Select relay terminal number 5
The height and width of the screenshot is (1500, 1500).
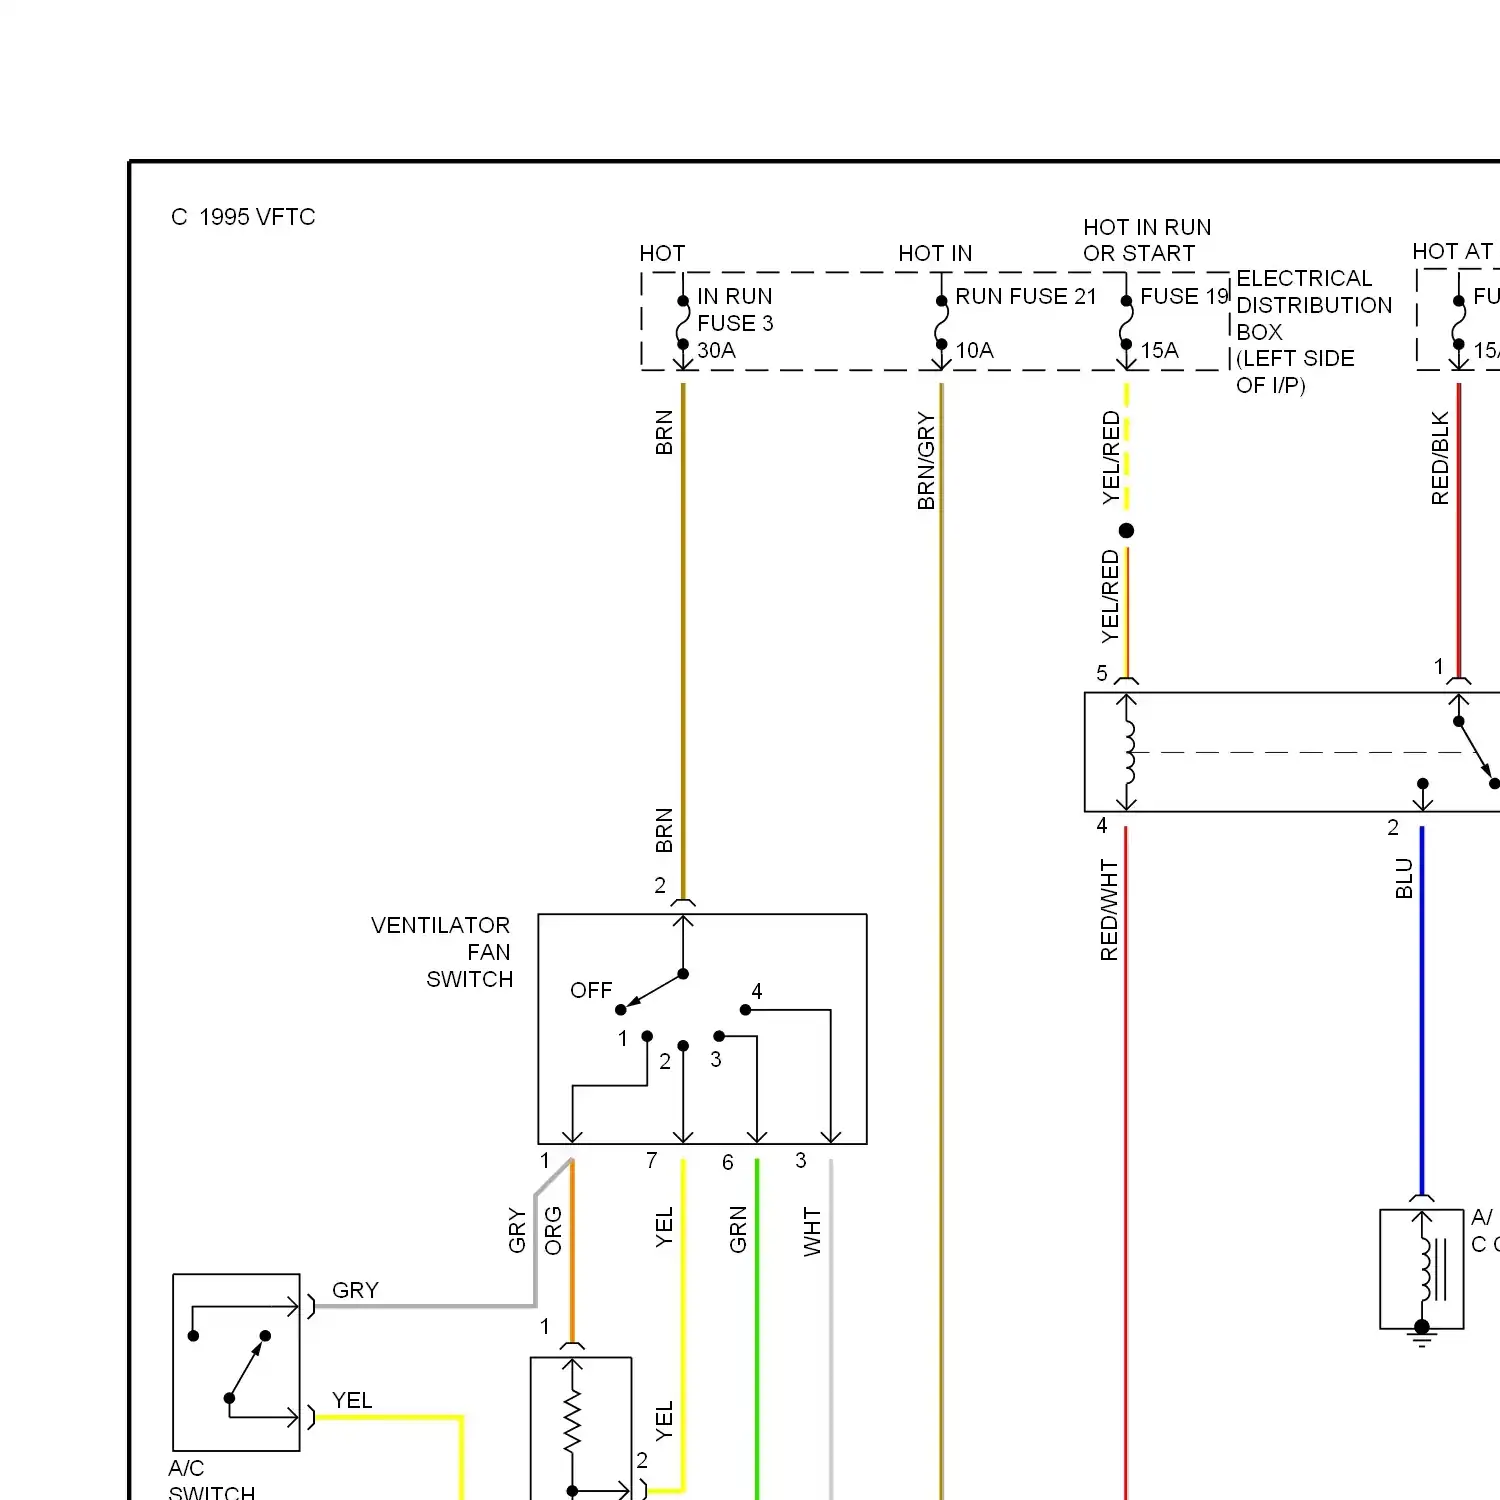tap(1101, 673)
